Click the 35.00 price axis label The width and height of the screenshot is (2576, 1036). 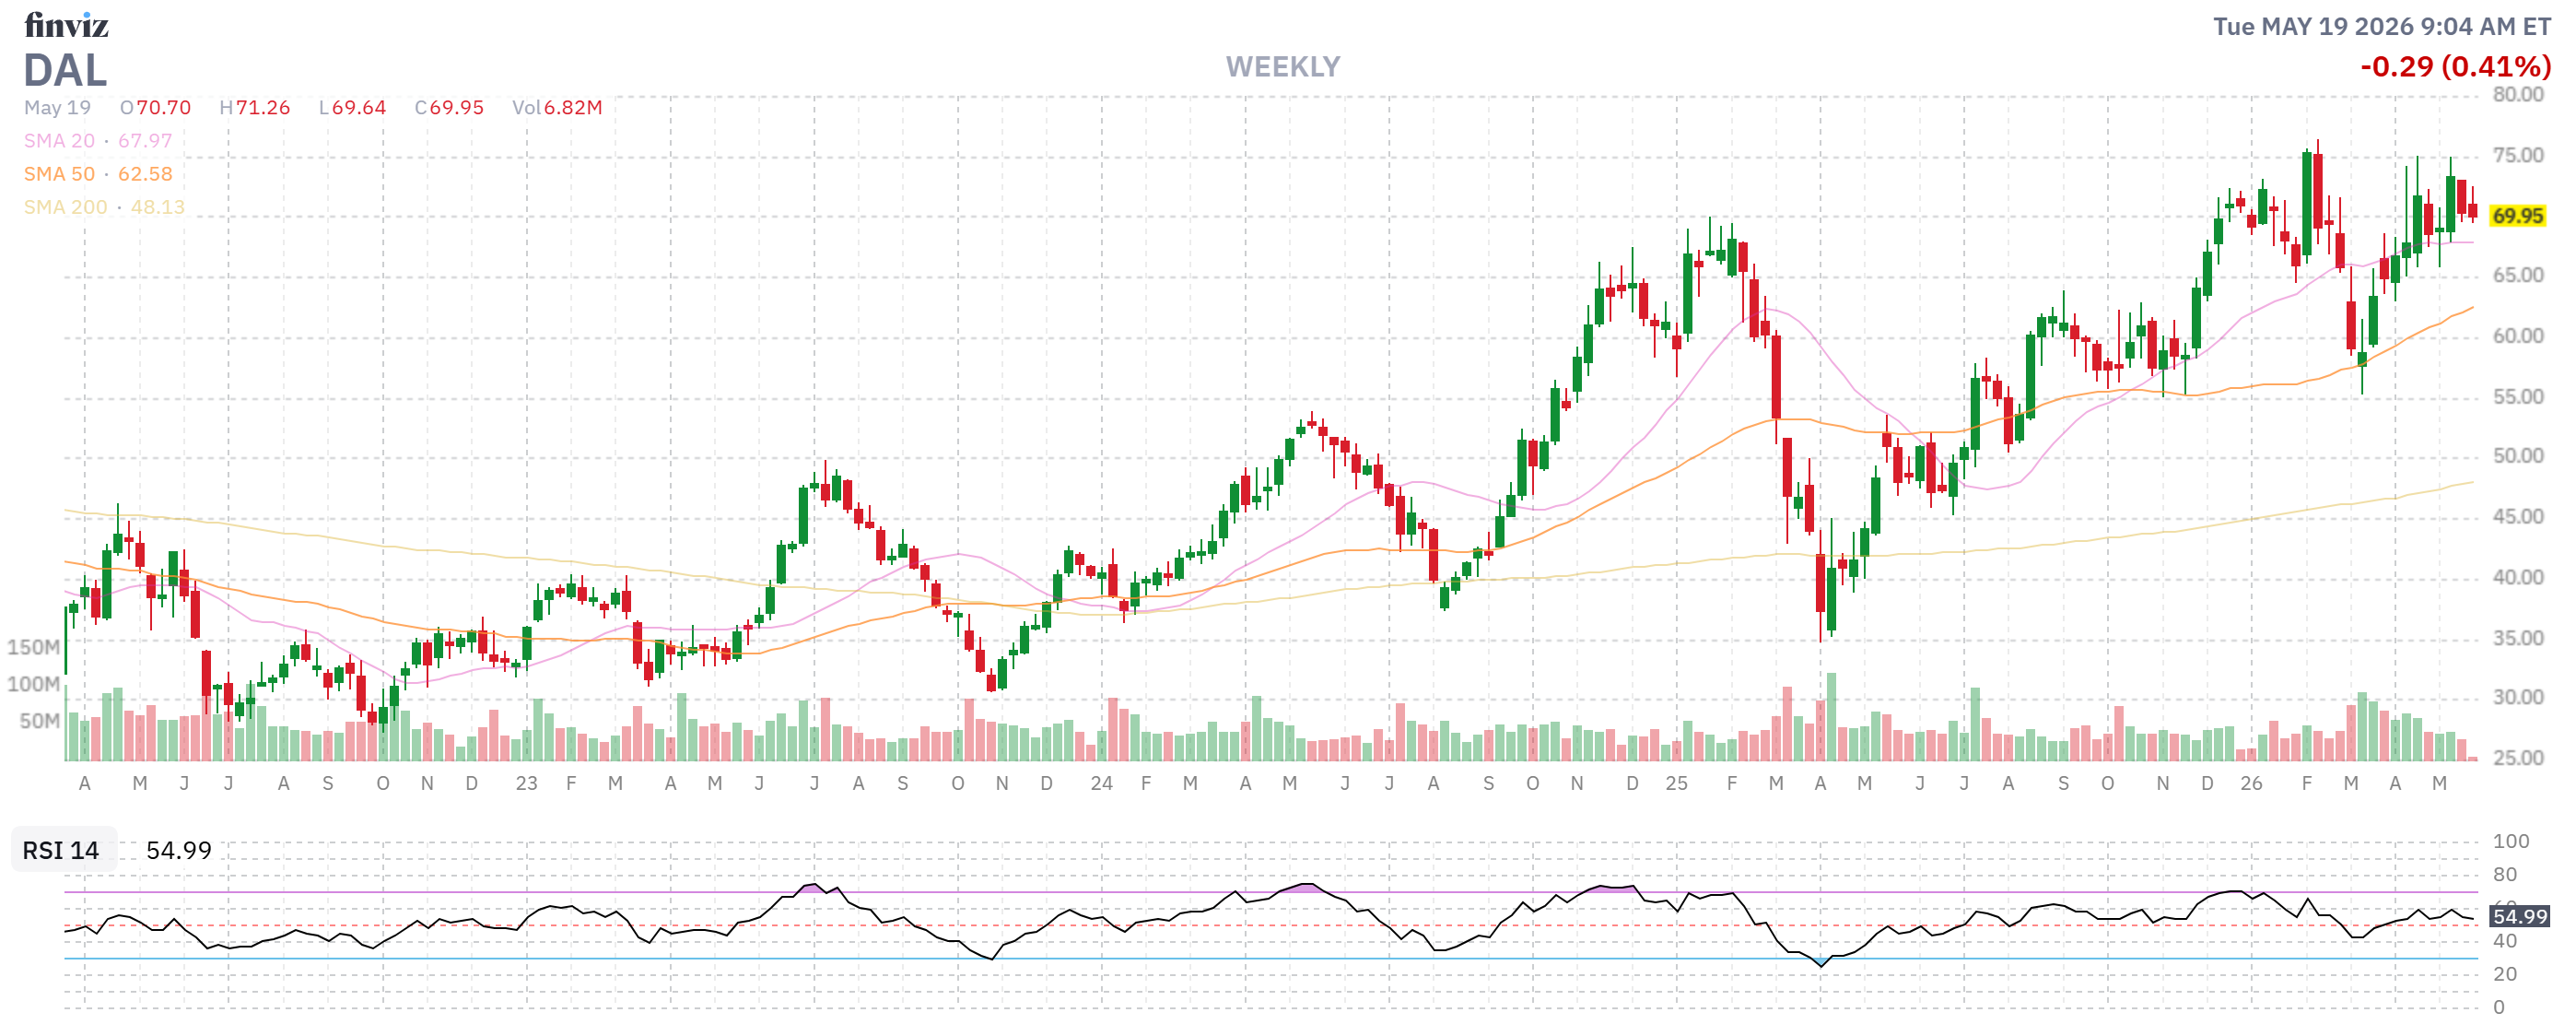[2517, 638]
